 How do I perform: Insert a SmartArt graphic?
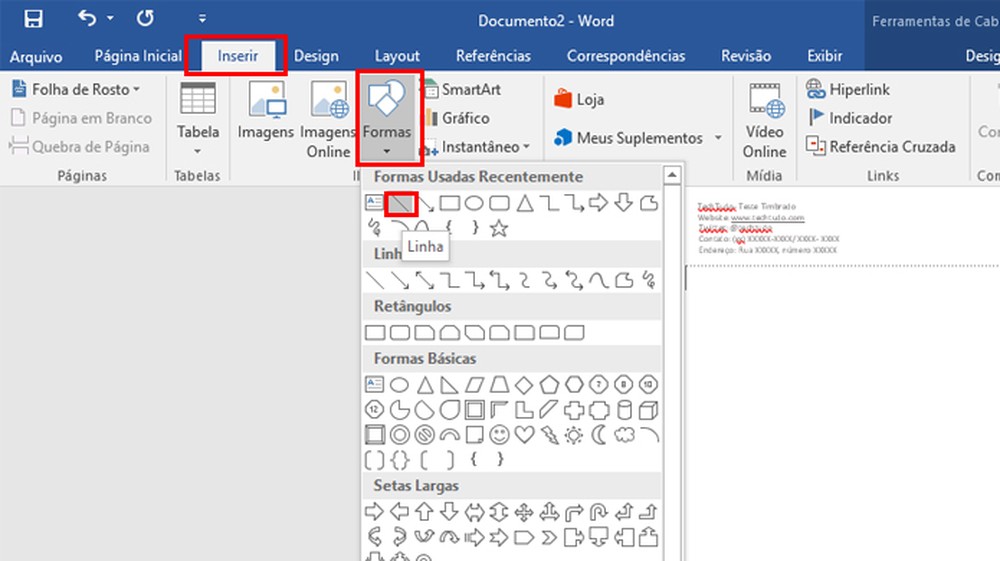pyautogui.click(x=461, y=89)
